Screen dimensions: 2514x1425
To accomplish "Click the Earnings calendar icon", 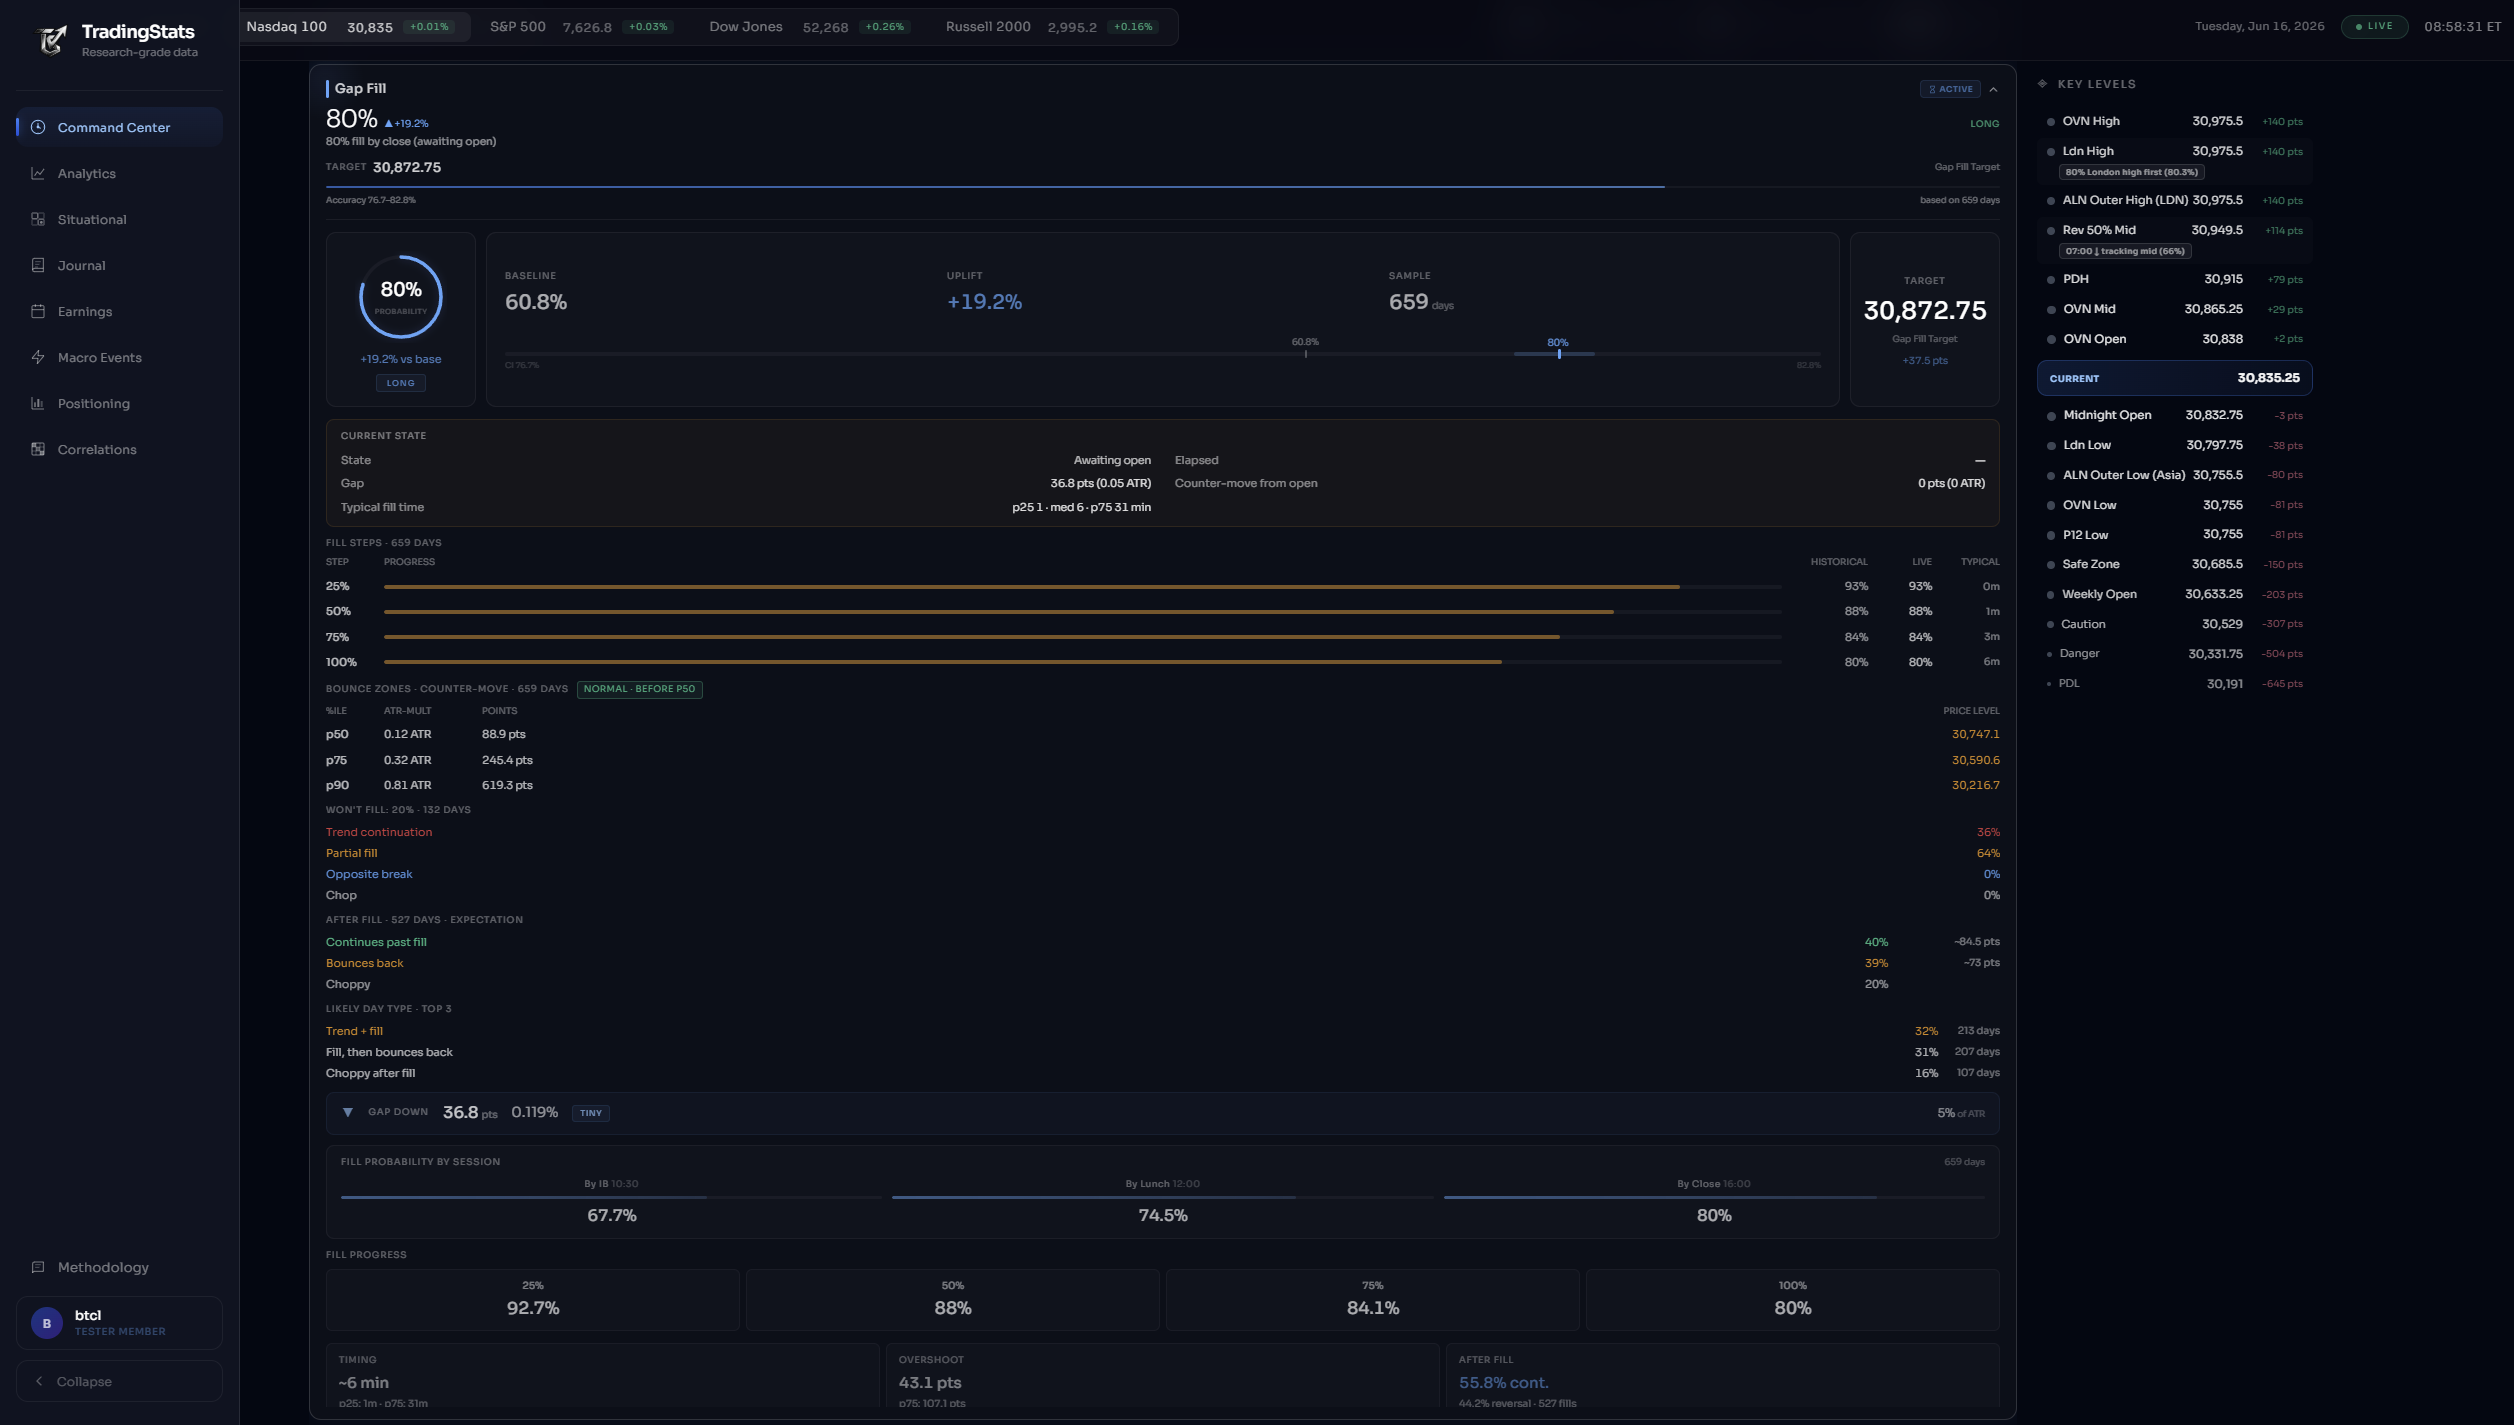I will click(x=38, y=311).
